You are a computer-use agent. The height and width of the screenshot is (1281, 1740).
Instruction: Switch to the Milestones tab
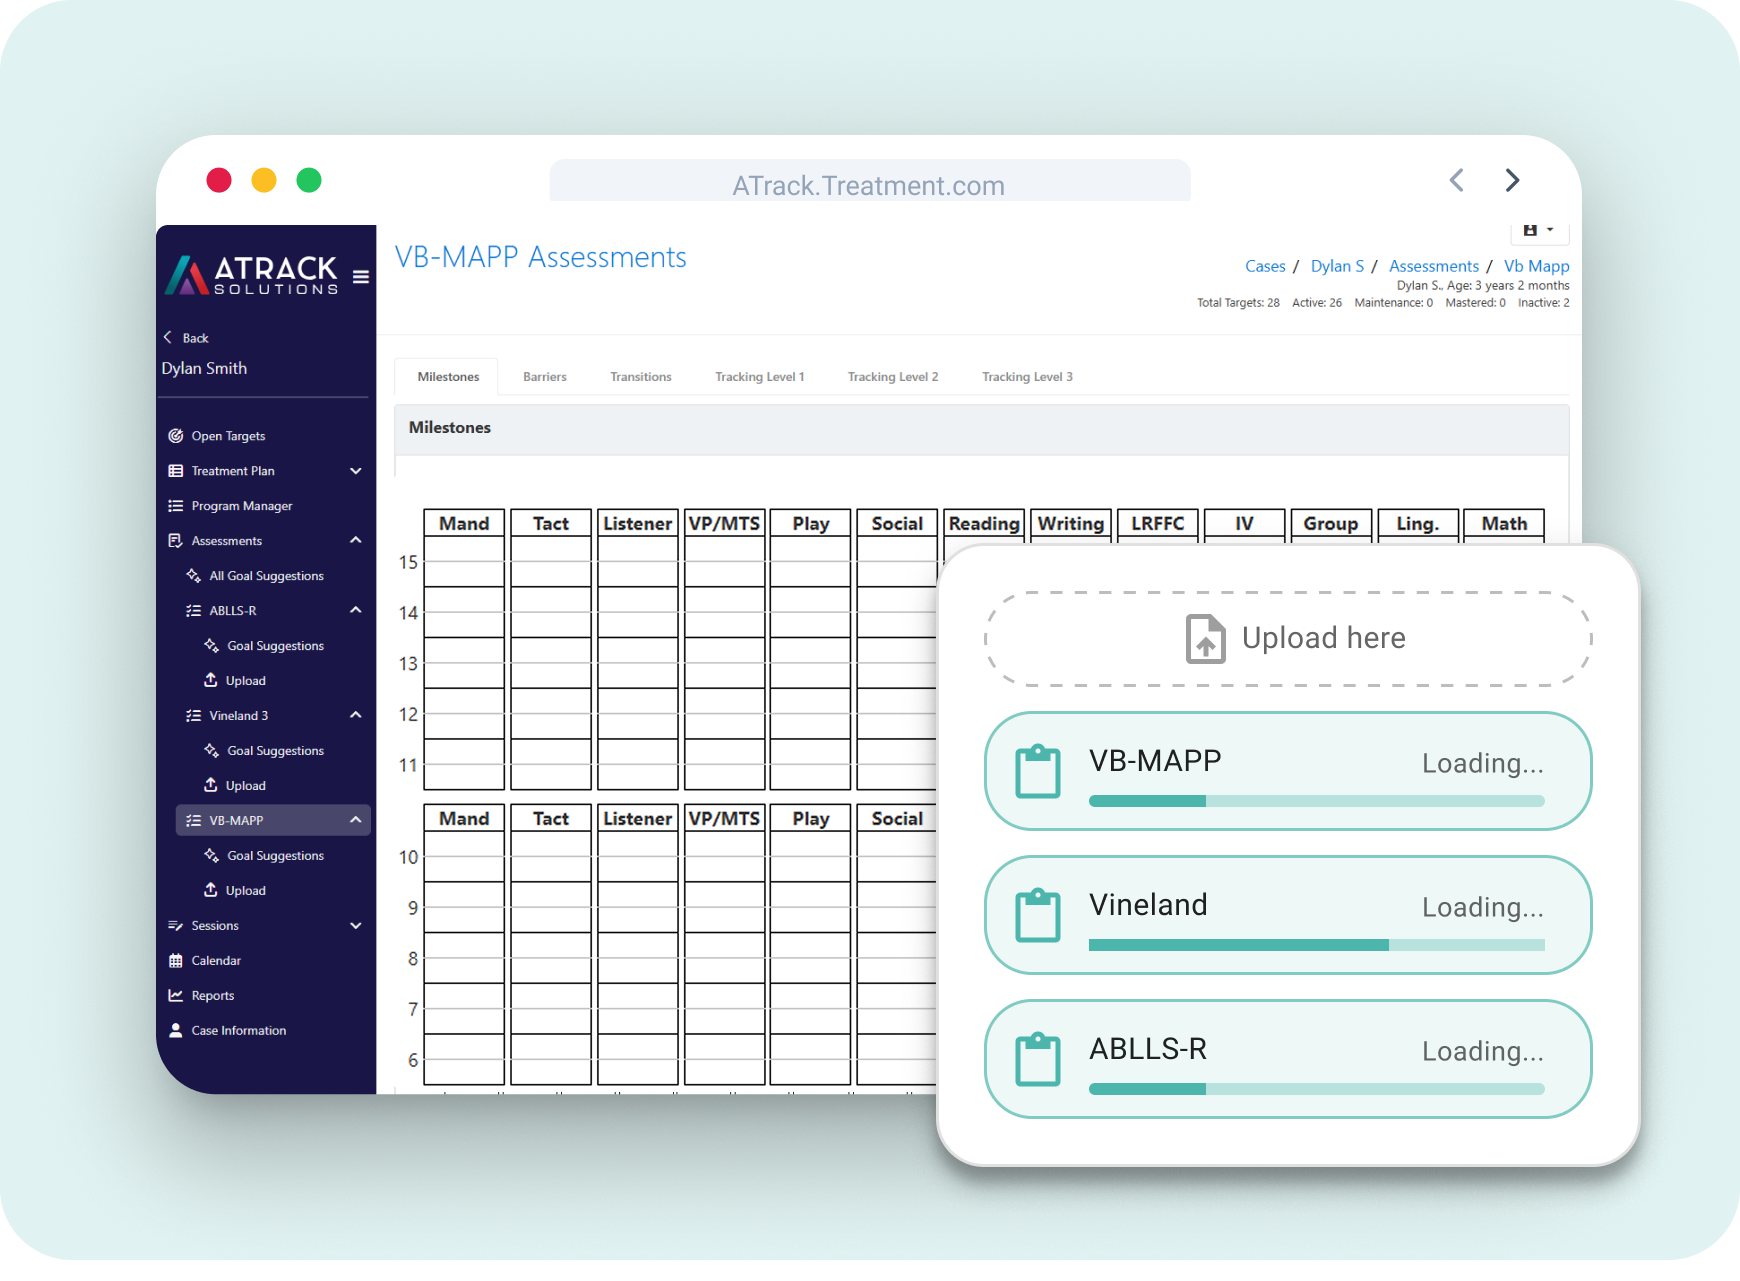click(448, 377)
